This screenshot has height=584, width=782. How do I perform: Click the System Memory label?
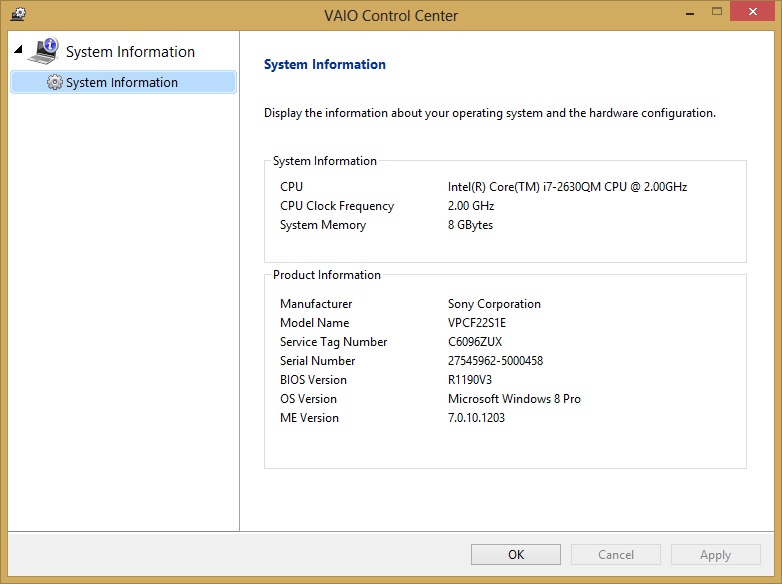click(323, 225)
